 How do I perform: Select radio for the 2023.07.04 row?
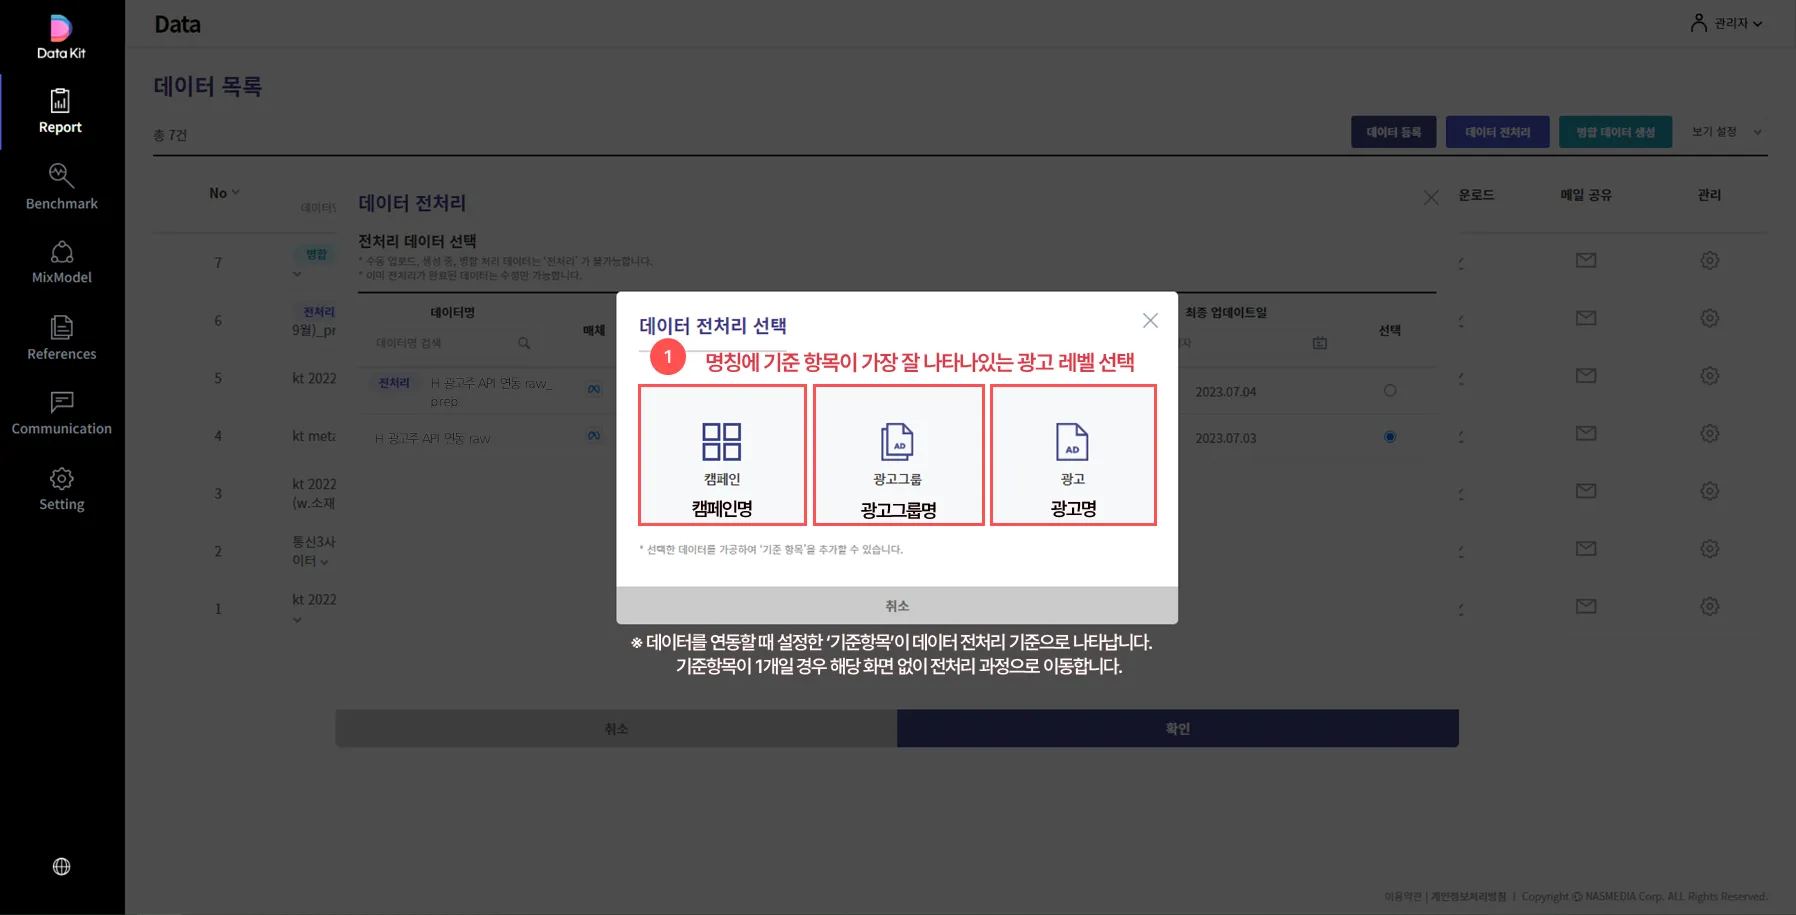point(1390,391)
